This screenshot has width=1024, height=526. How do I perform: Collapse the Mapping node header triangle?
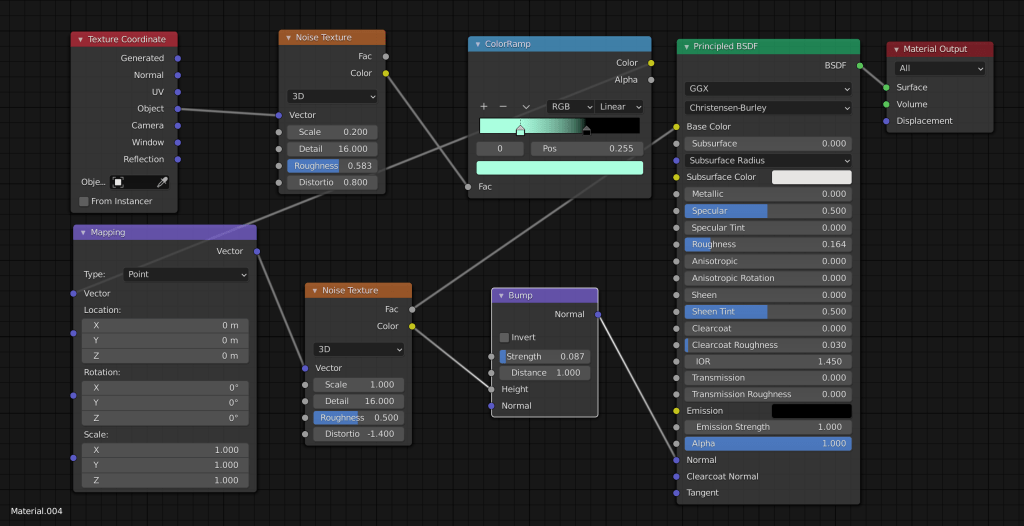(82, 232)
